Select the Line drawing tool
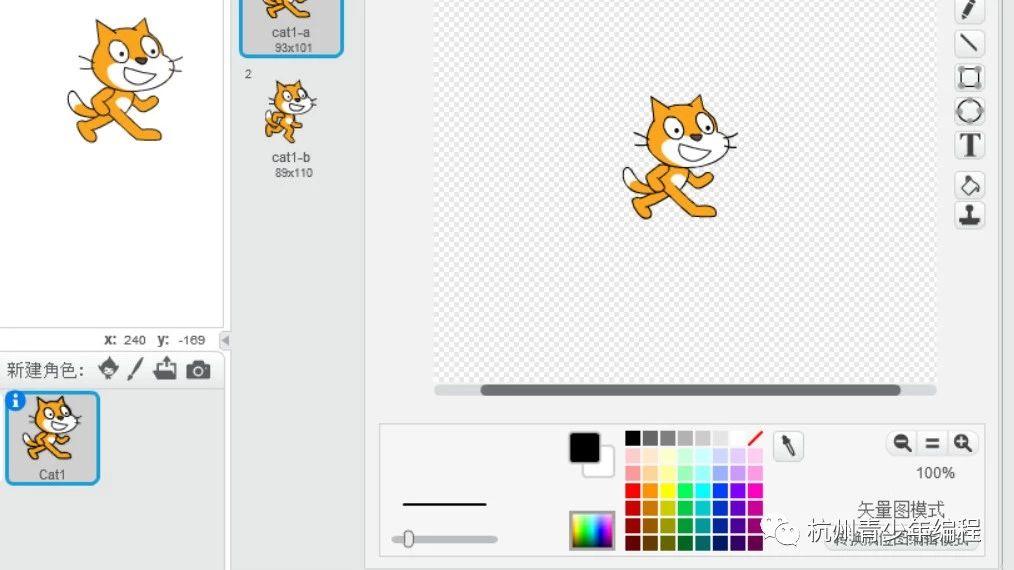Image resolution: width=1014 pixels, height=570 pixels. (969, 43)
